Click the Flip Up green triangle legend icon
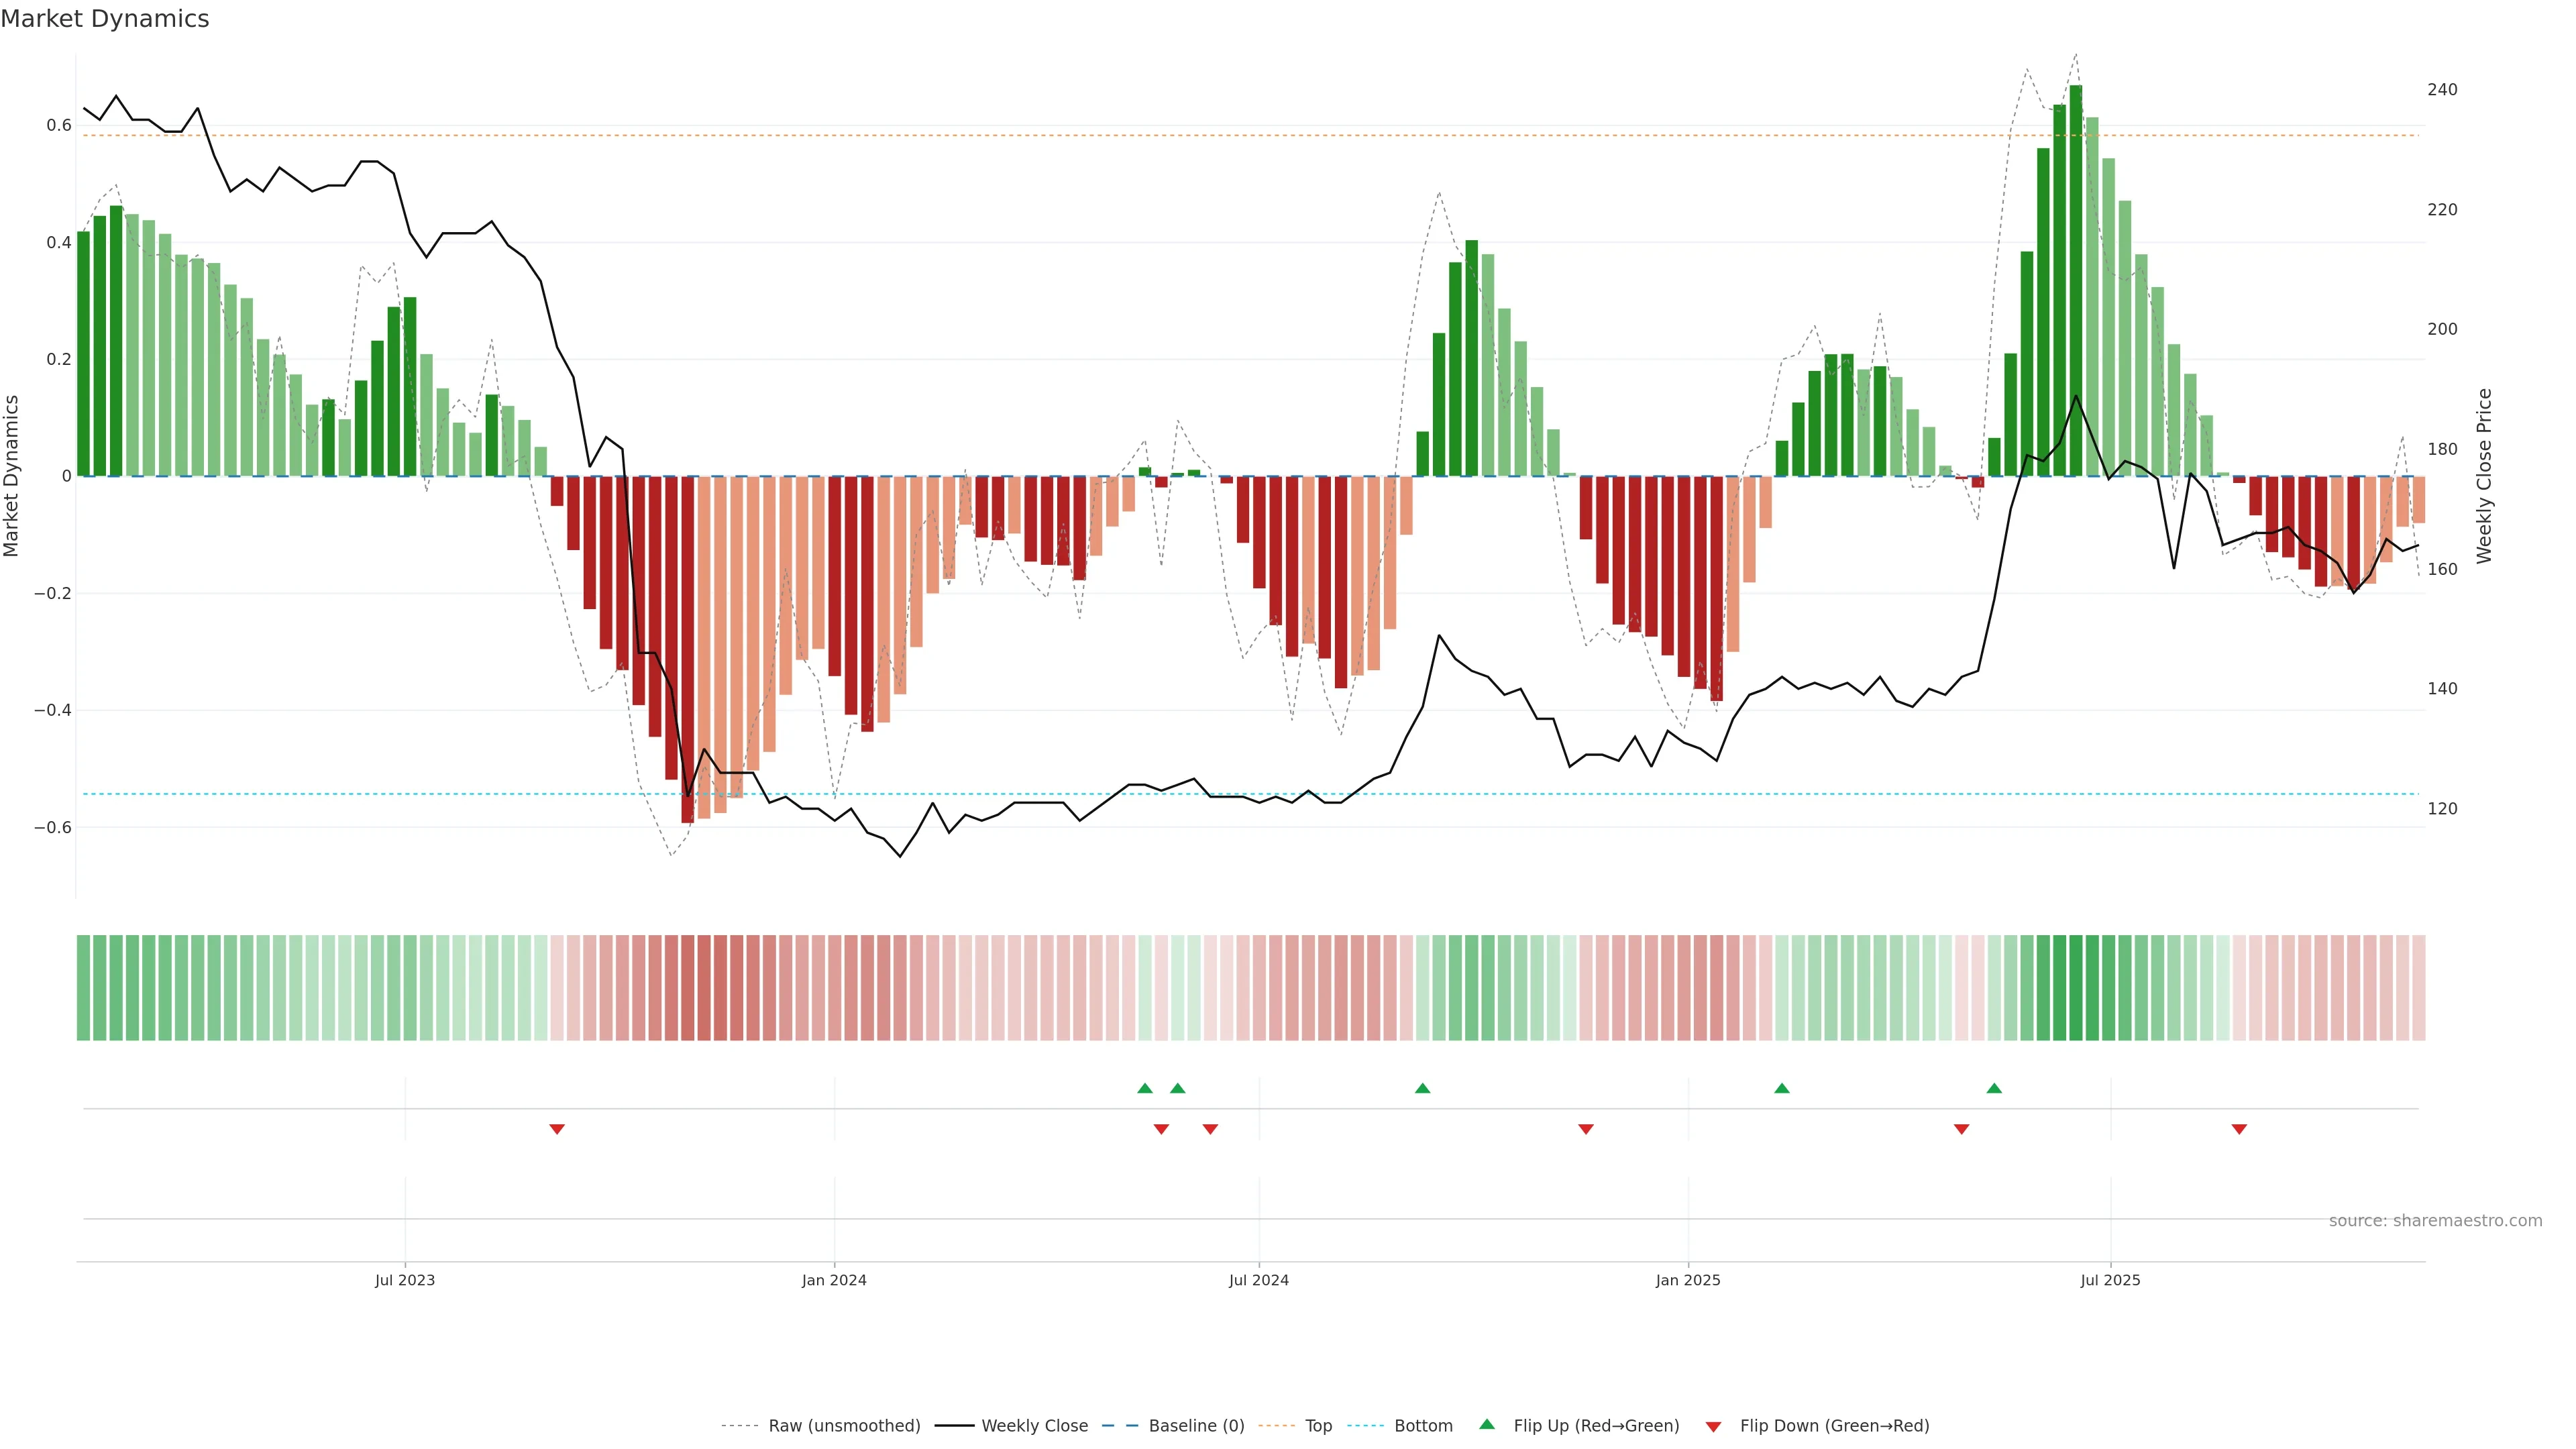2576x1449 pixels. (x=1487, y=1424)
